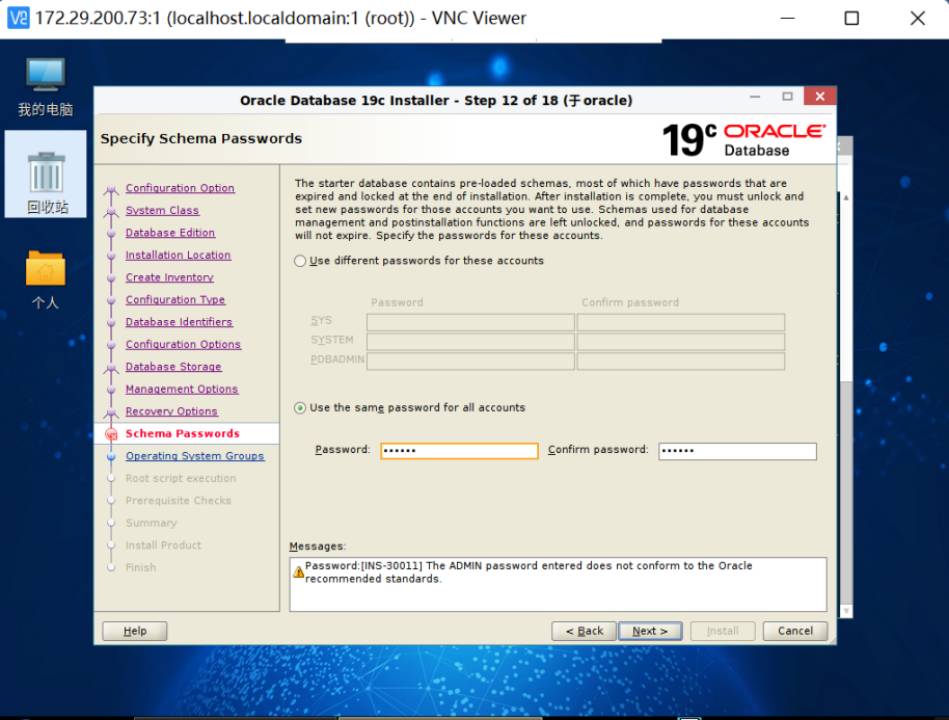The image size is (949, 720).
Task: Minimize the Oracle installer window
Action: [x=757, y=97]
